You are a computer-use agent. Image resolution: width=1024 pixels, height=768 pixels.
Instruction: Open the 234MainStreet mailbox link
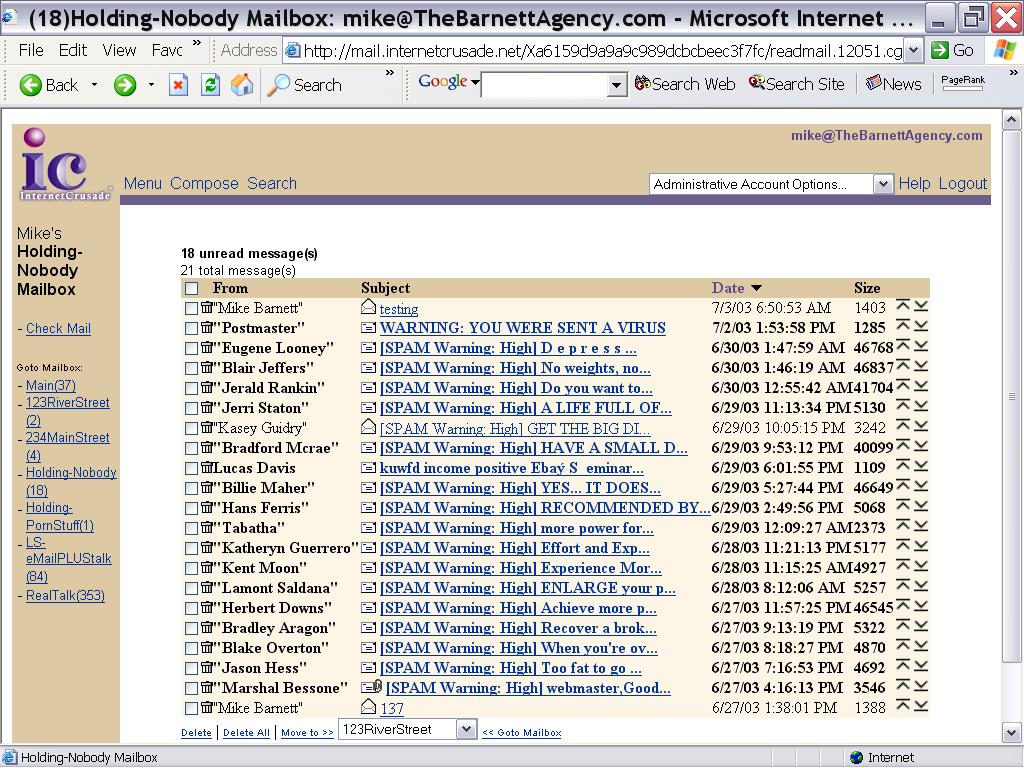point(67,446)
